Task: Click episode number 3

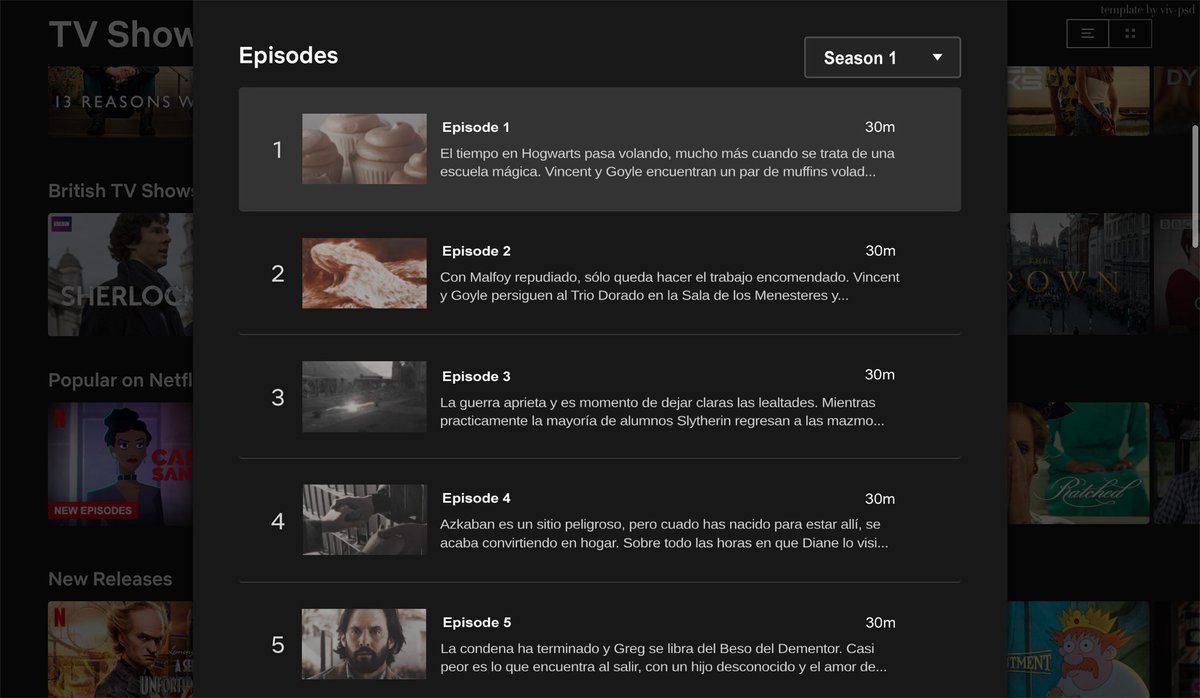Action: pyautogui.click(x=278, y=397)
